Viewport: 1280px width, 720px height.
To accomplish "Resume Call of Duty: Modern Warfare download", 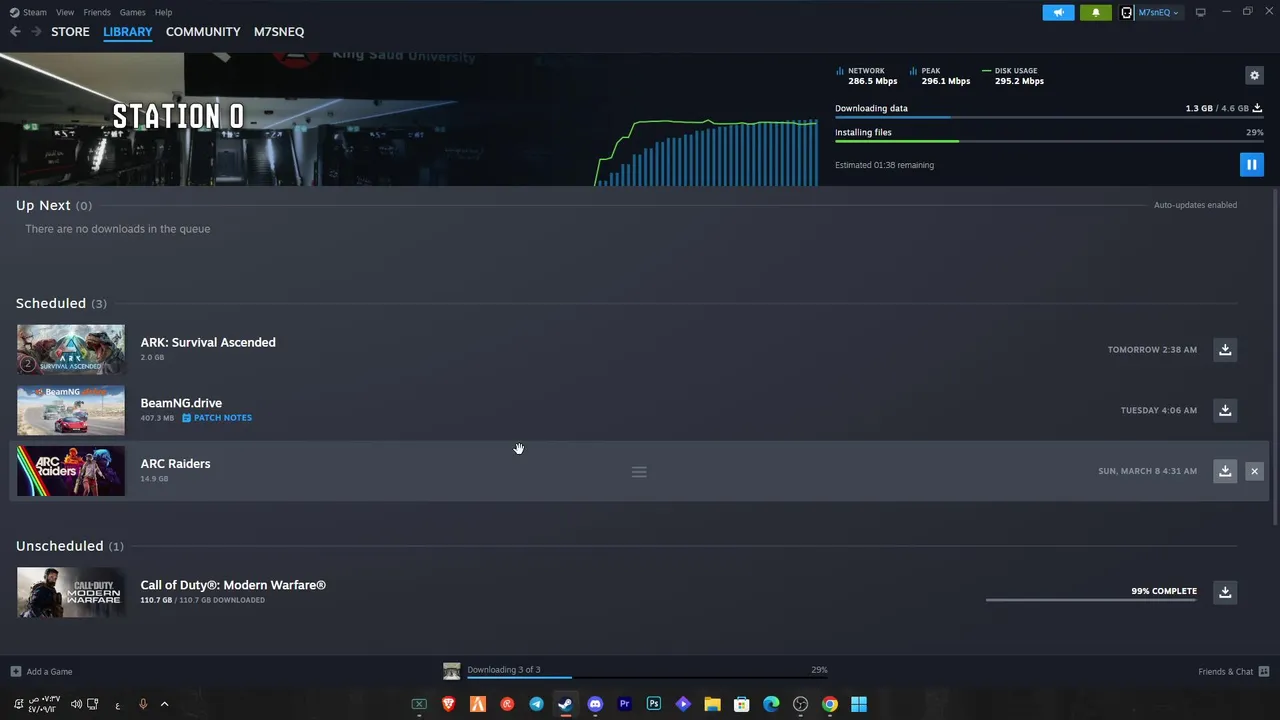I will coord(1225,592).
